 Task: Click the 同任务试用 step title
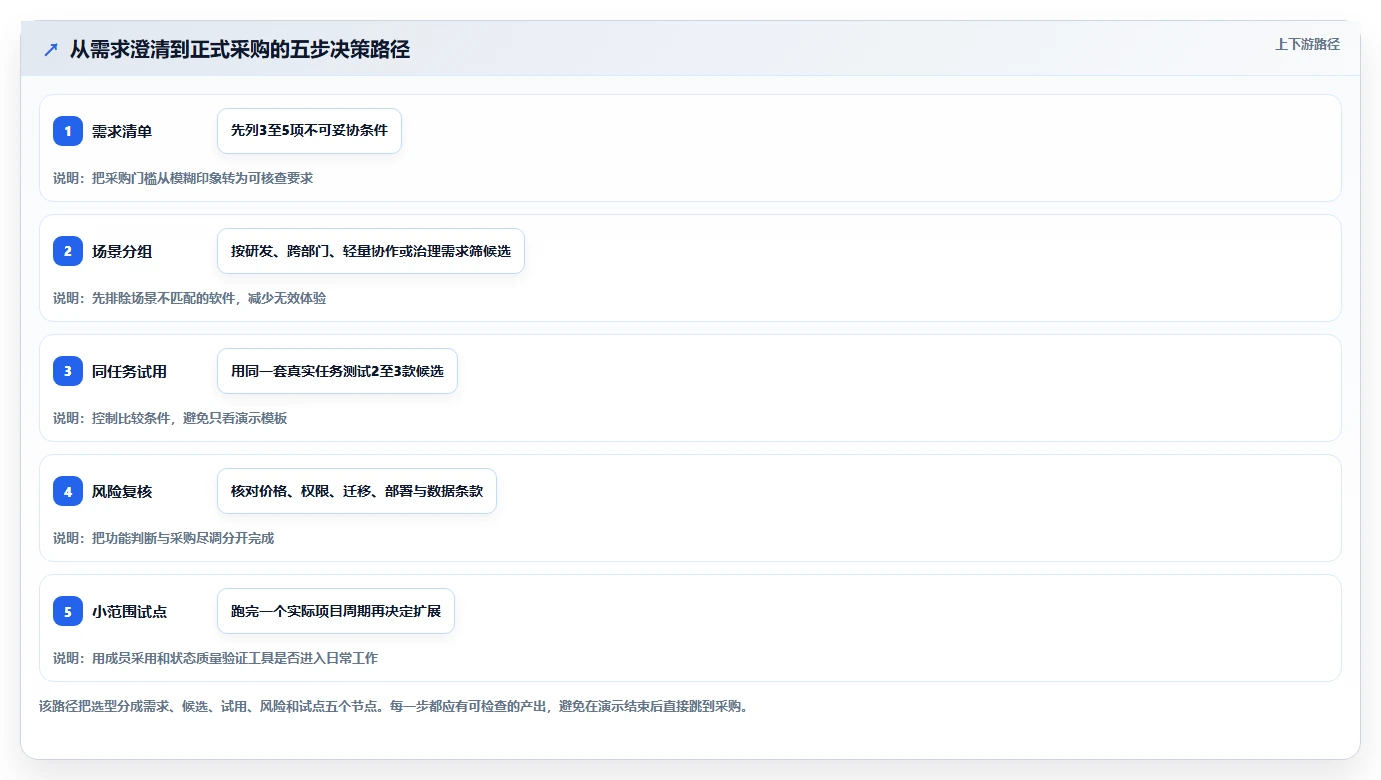[x=129, y=371]
